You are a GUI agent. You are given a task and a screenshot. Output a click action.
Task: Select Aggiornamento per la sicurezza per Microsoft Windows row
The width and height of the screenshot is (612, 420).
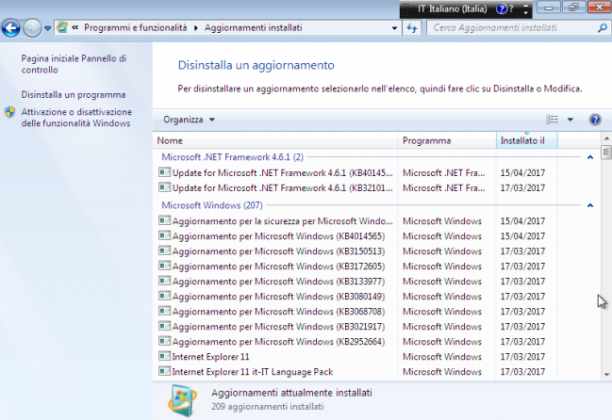357,221
